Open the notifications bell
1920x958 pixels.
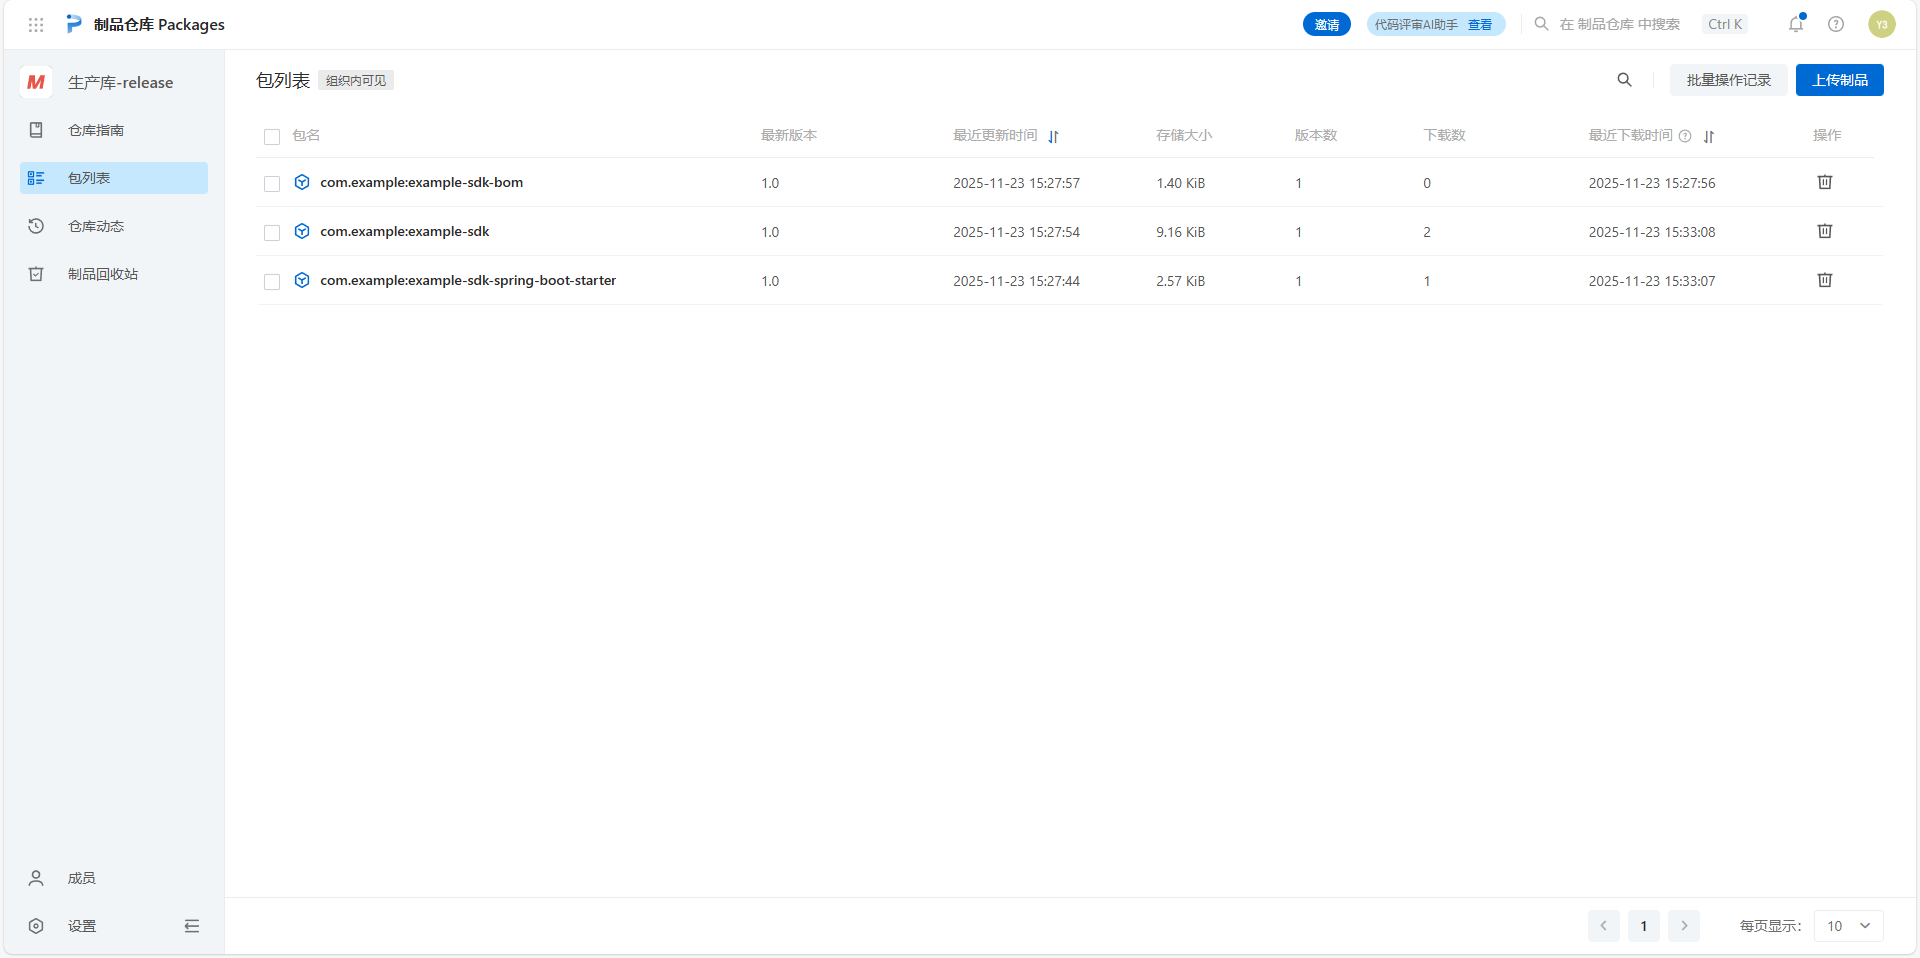click(1796, 24)
